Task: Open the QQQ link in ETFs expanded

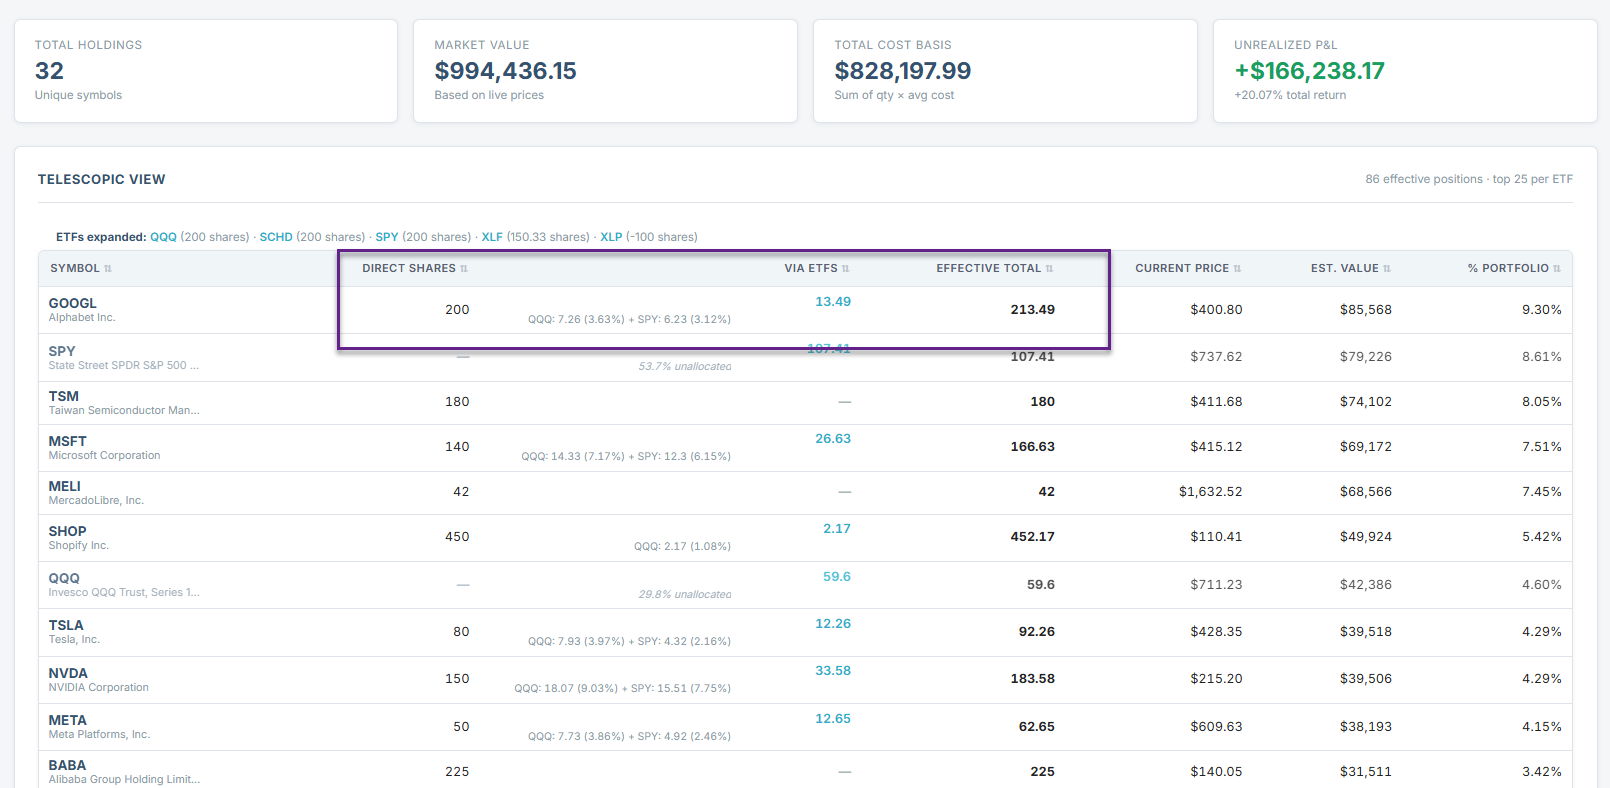Action: click(163, 237)
